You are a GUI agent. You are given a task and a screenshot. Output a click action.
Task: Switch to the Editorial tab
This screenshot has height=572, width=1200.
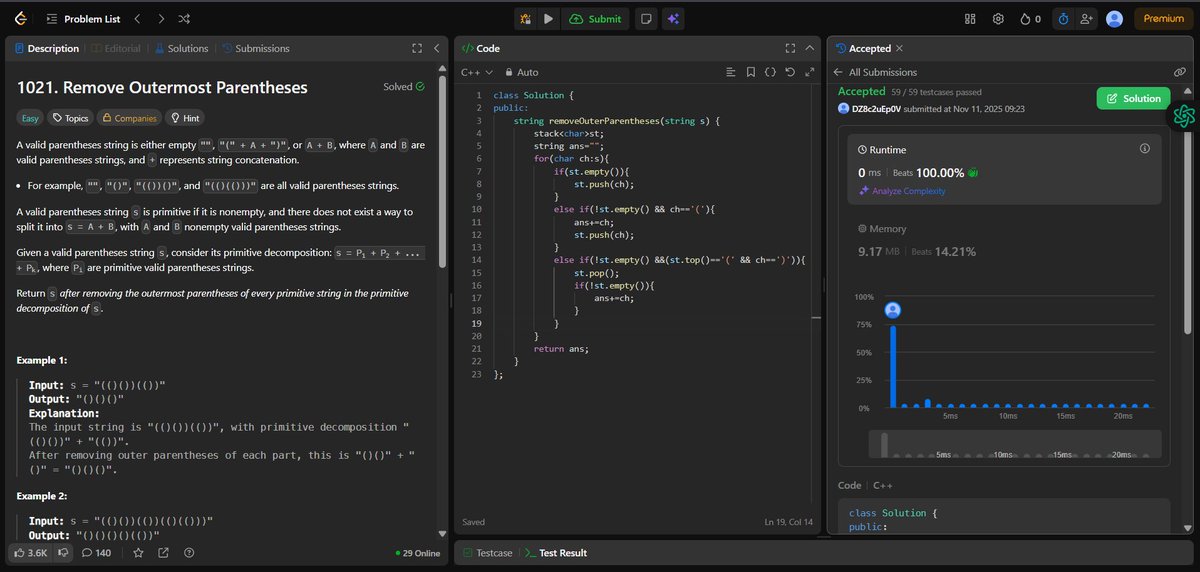point(116,48)
